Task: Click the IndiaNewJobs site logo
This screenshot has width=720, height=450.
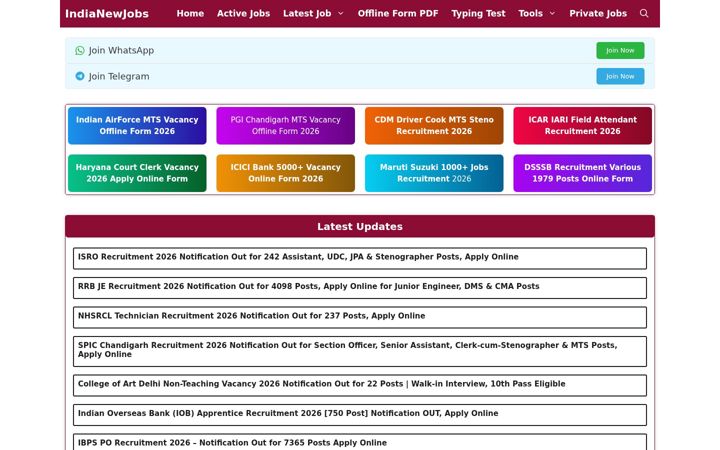Action: (x=107, y=14)
